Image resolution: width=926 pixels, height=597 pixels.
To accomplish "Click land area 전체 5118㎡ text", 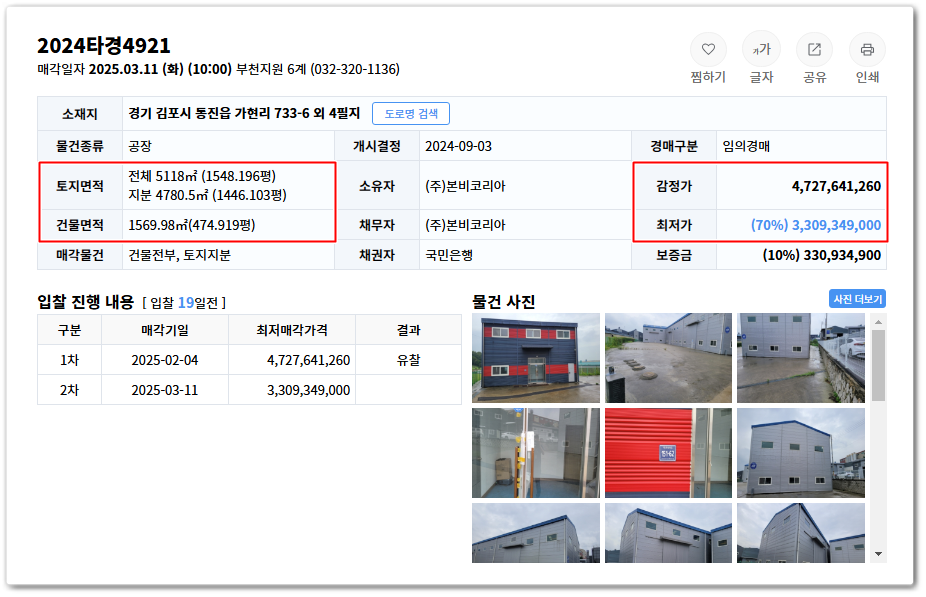I will (202, 176).
